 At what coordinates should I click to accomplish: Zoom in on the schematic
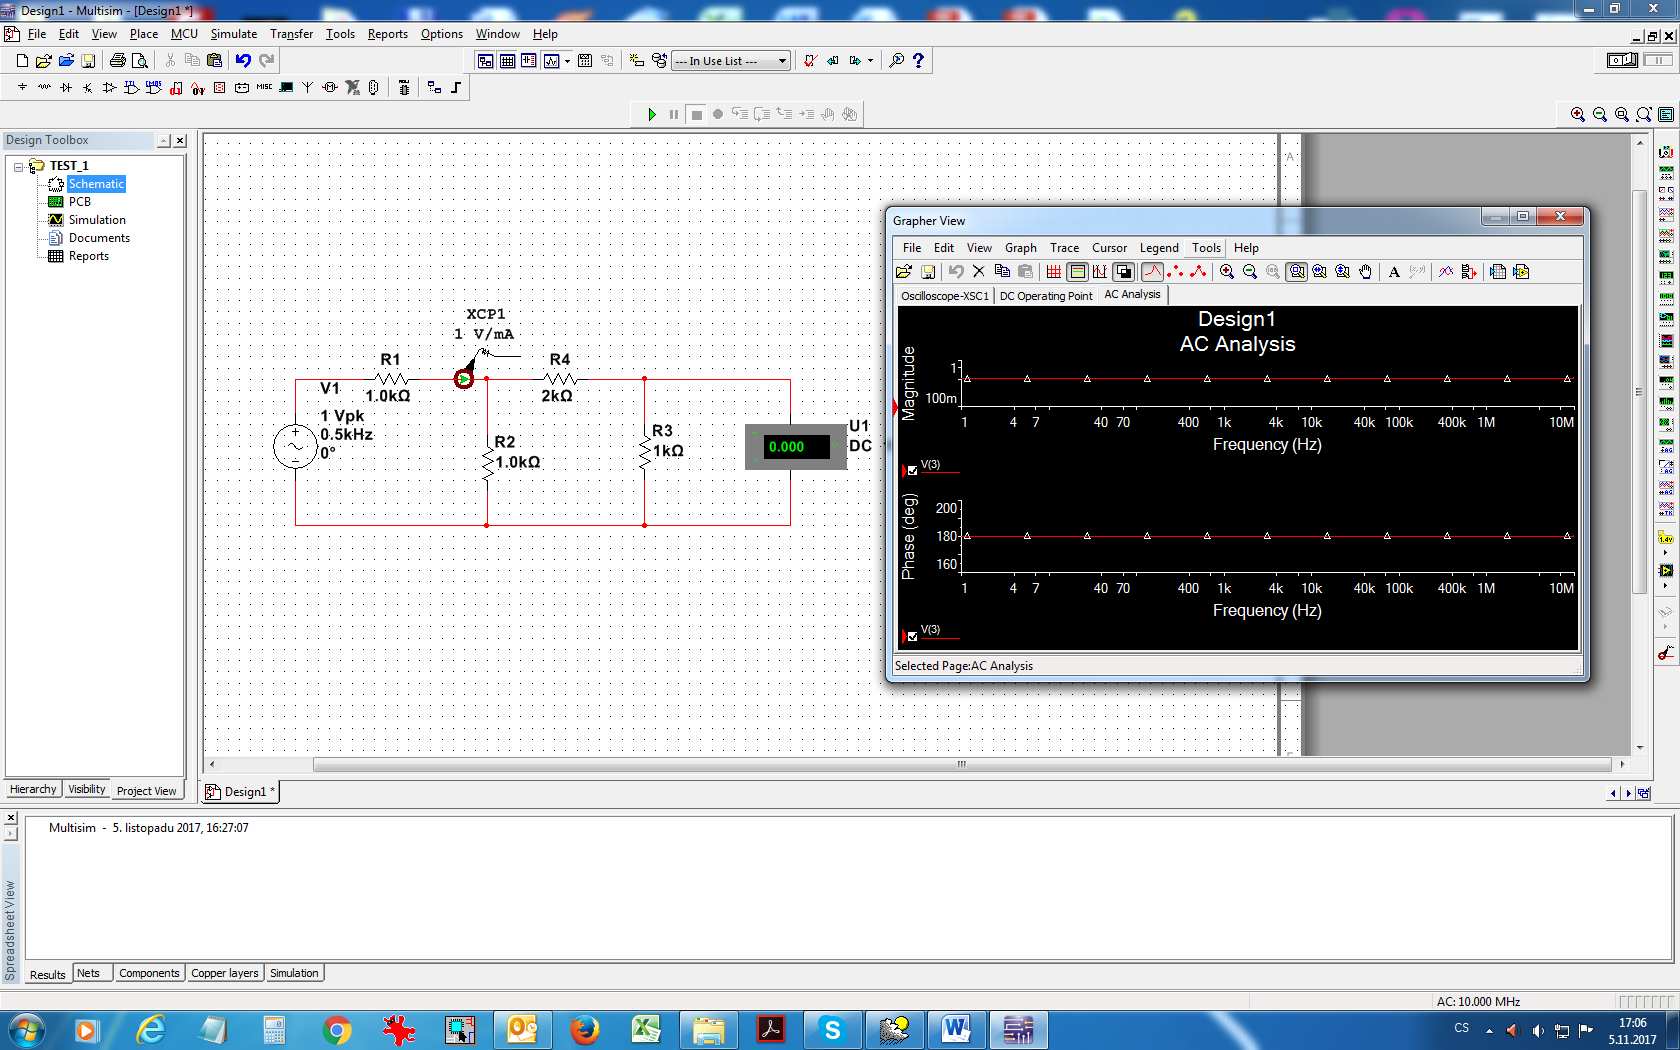coord(1578,115)
